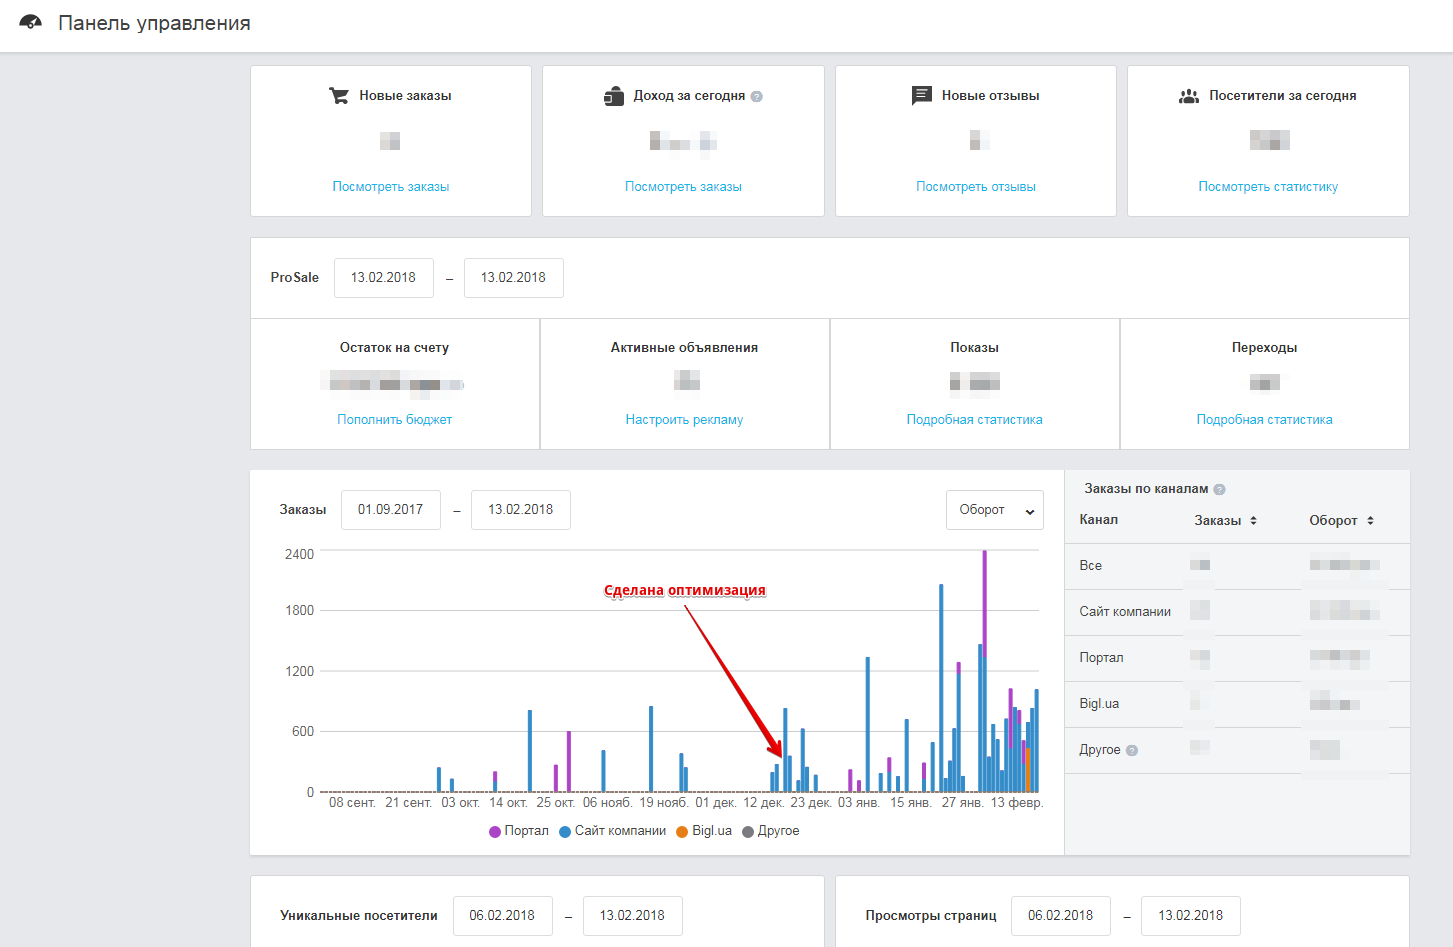This screenshot has width=1453, height=947.
Task: Sort the table by Заказы column arrows
Action: (x=1253, y=521)
